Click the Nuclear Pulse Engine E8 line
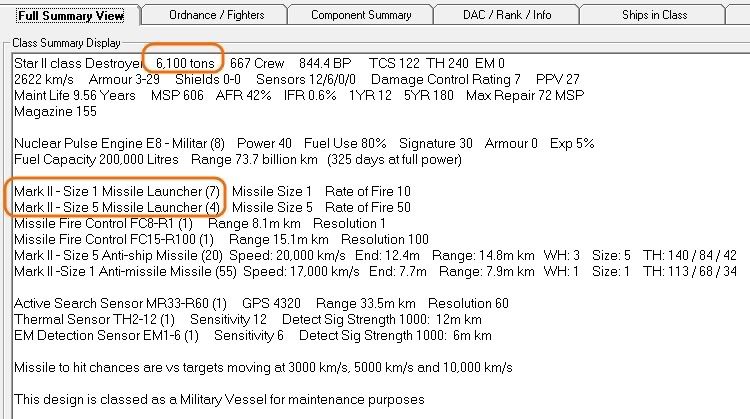The width and height of the screenshot is (750, 419). tap(304, 143)
